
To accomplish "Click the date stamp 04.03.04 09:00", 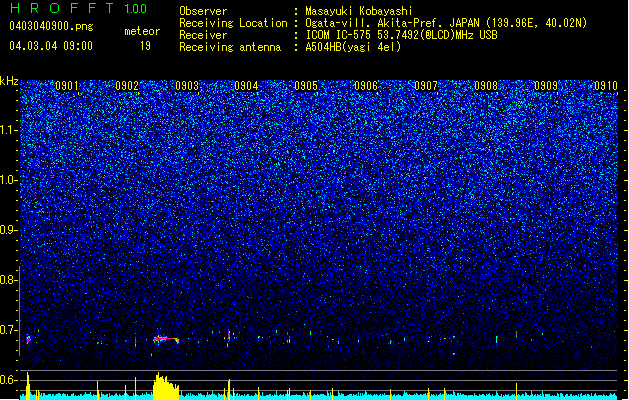I will (51, 46).
